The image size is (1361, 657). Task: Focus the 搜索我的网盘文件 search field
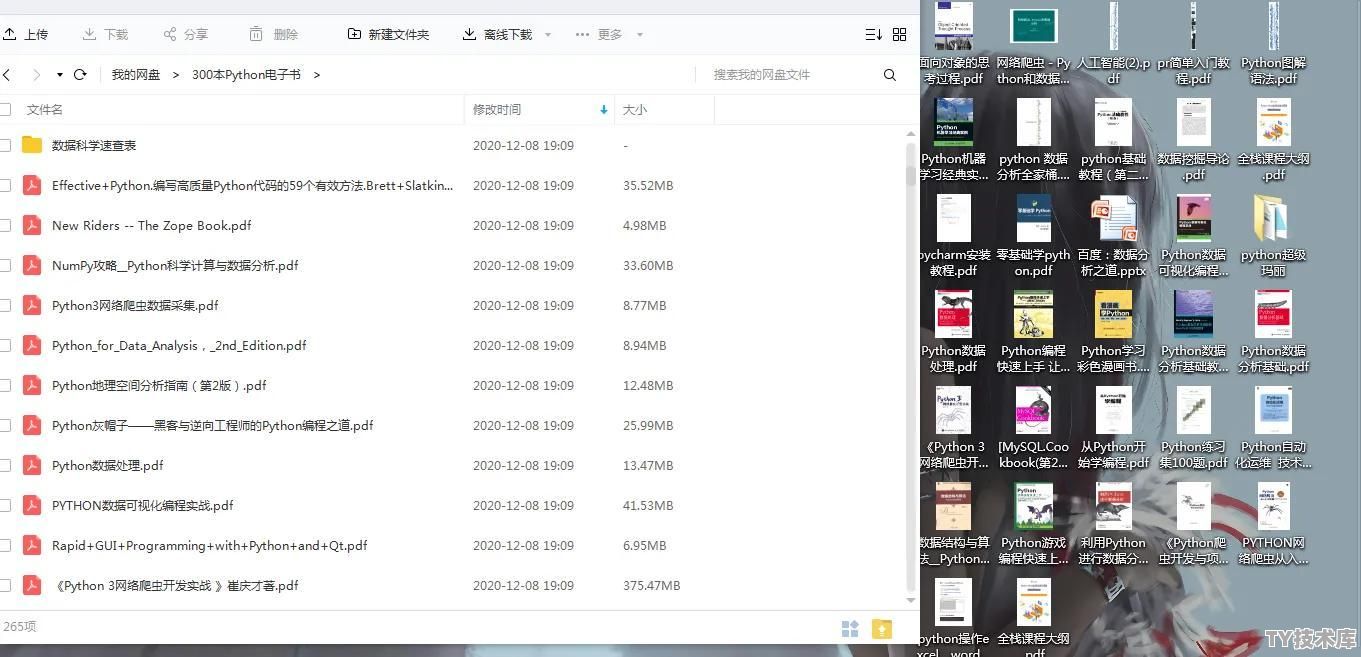click(x=790, y=75)
